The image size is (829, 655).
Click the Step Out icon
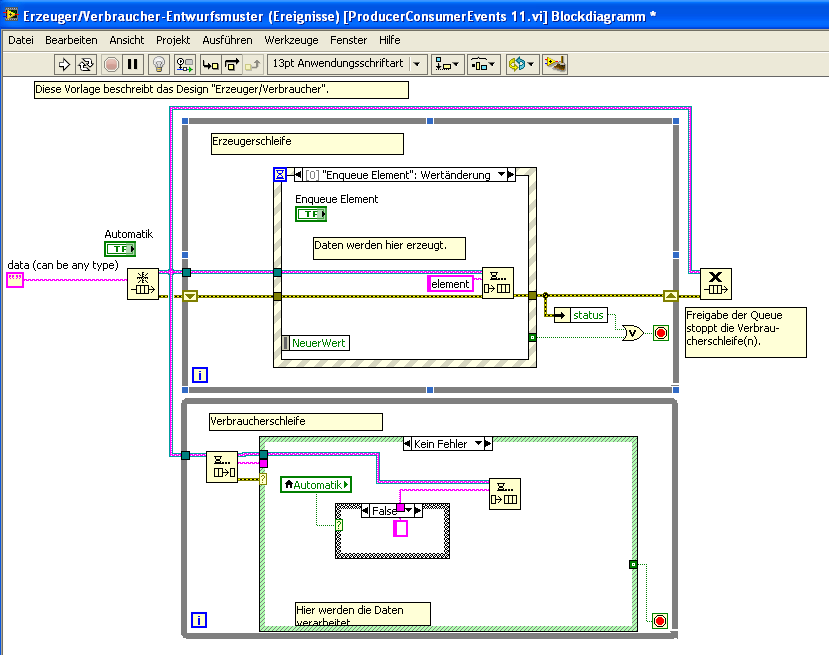click(253, 64)
